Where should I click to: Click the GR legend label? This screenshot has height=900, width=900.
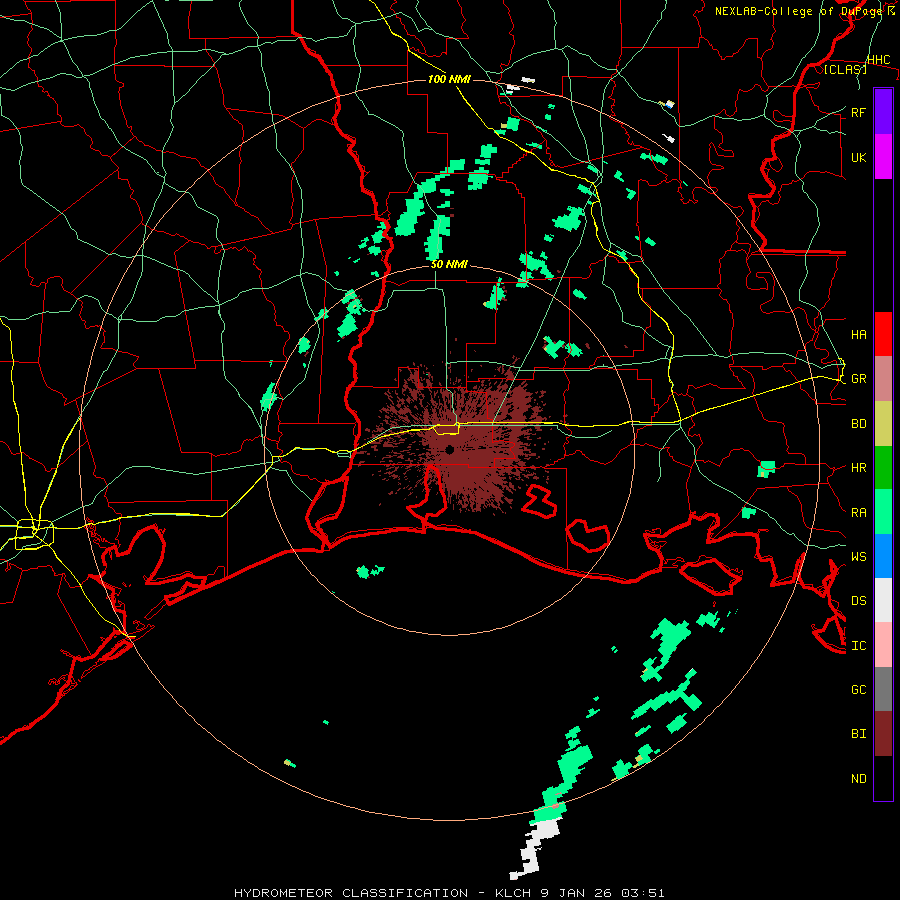click(858, 379)
